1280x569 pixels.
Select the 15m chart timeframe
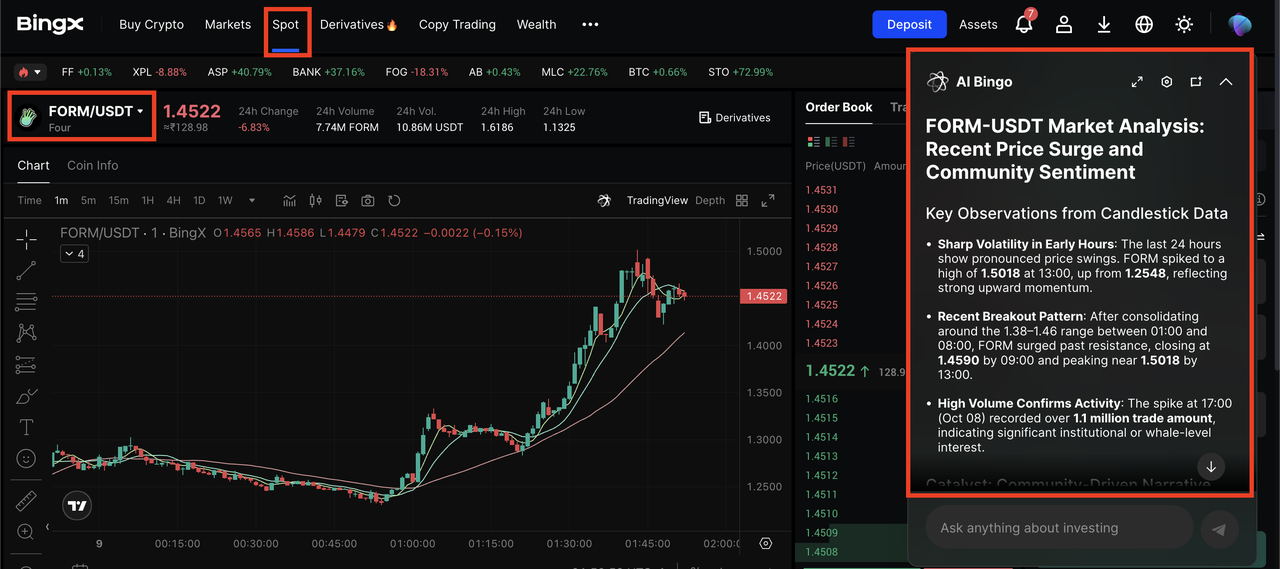click(118, 201)
